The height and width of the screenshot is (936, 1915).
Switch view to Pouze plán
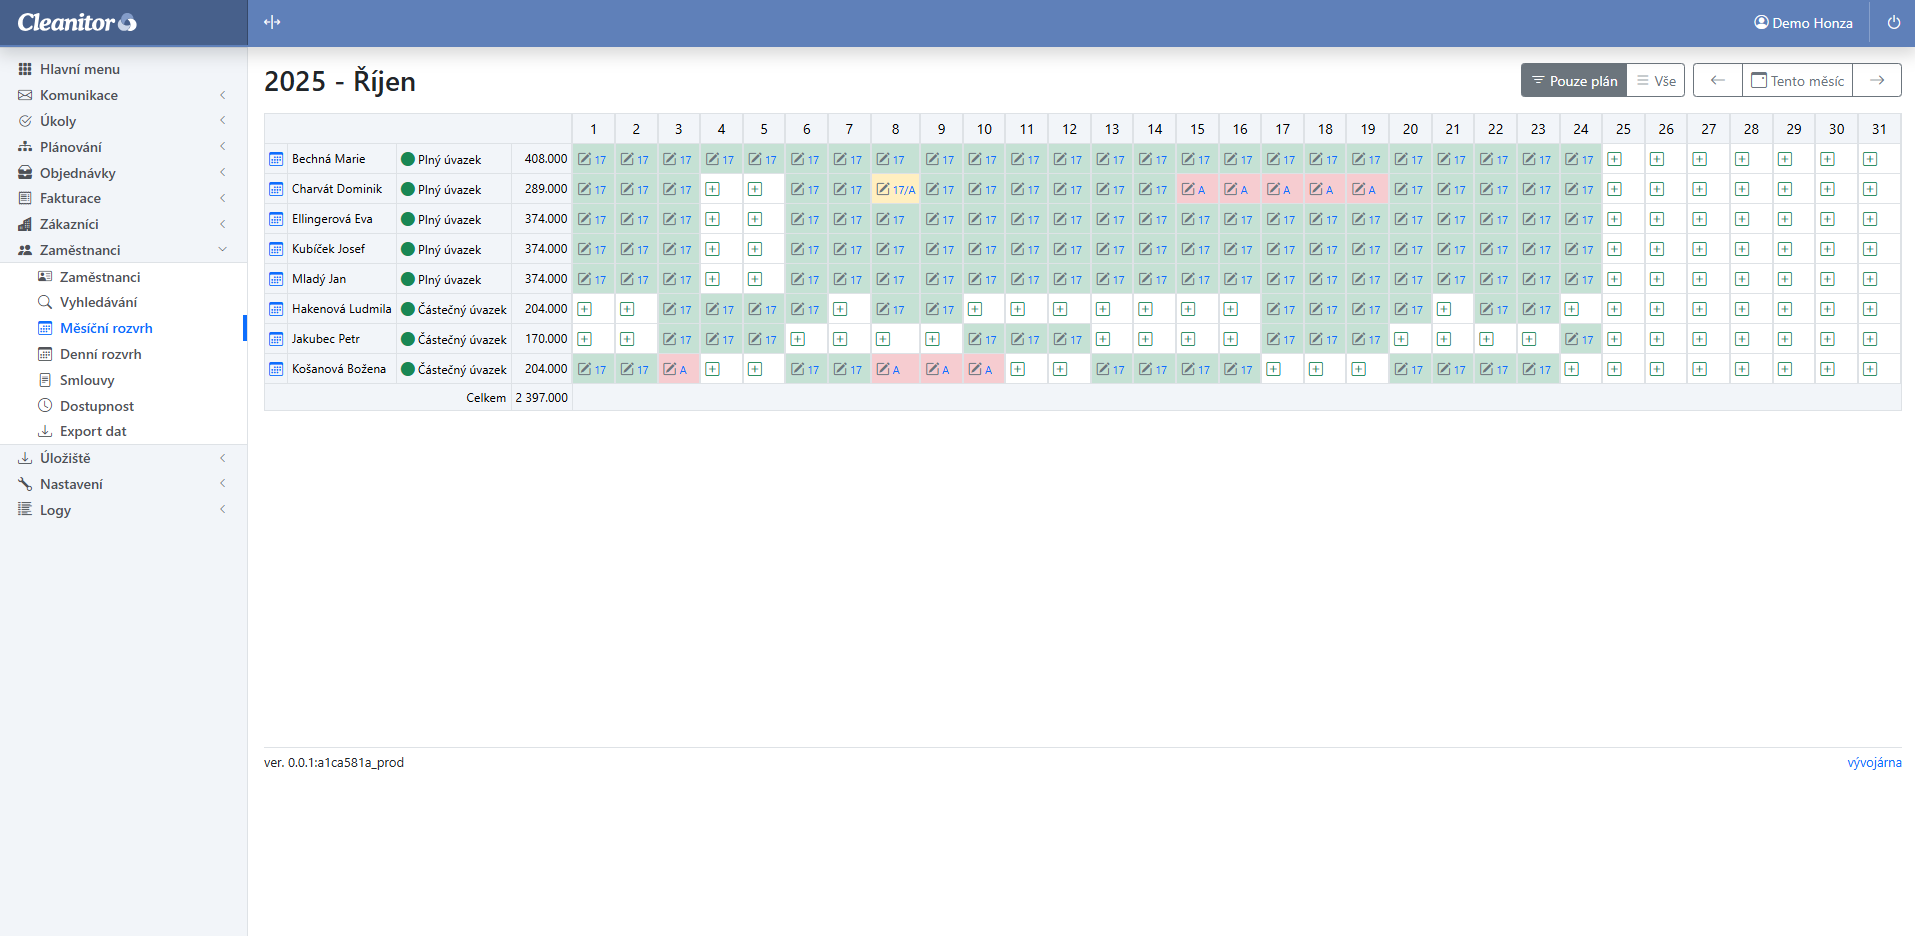[1574, 80]
